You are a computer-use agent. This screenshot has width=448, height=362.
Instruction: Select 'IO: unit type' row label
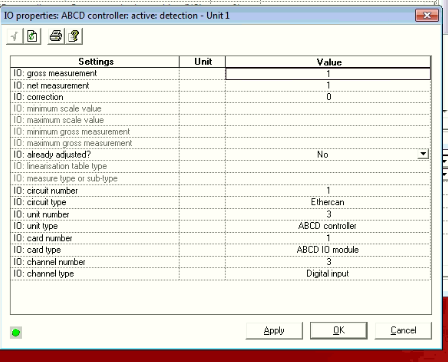(x=35, y=226)
